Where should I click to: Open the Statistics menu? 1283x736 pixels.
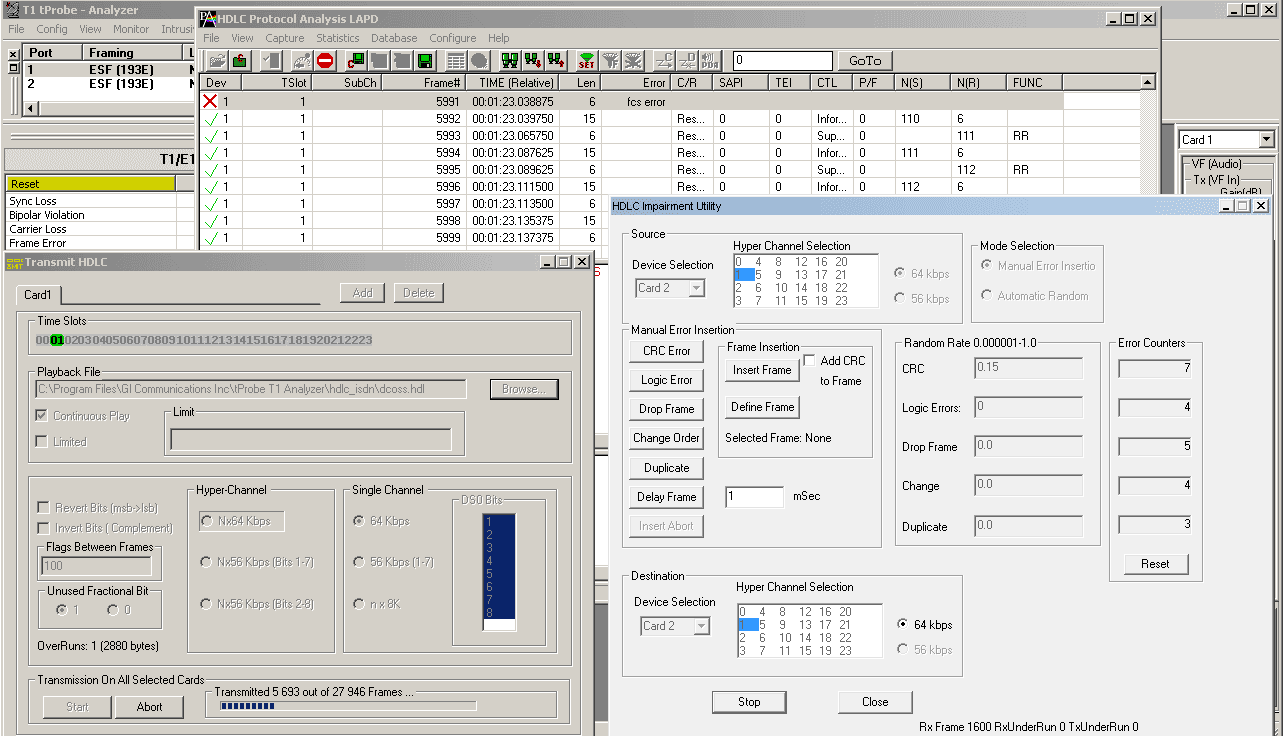point(337,38)
